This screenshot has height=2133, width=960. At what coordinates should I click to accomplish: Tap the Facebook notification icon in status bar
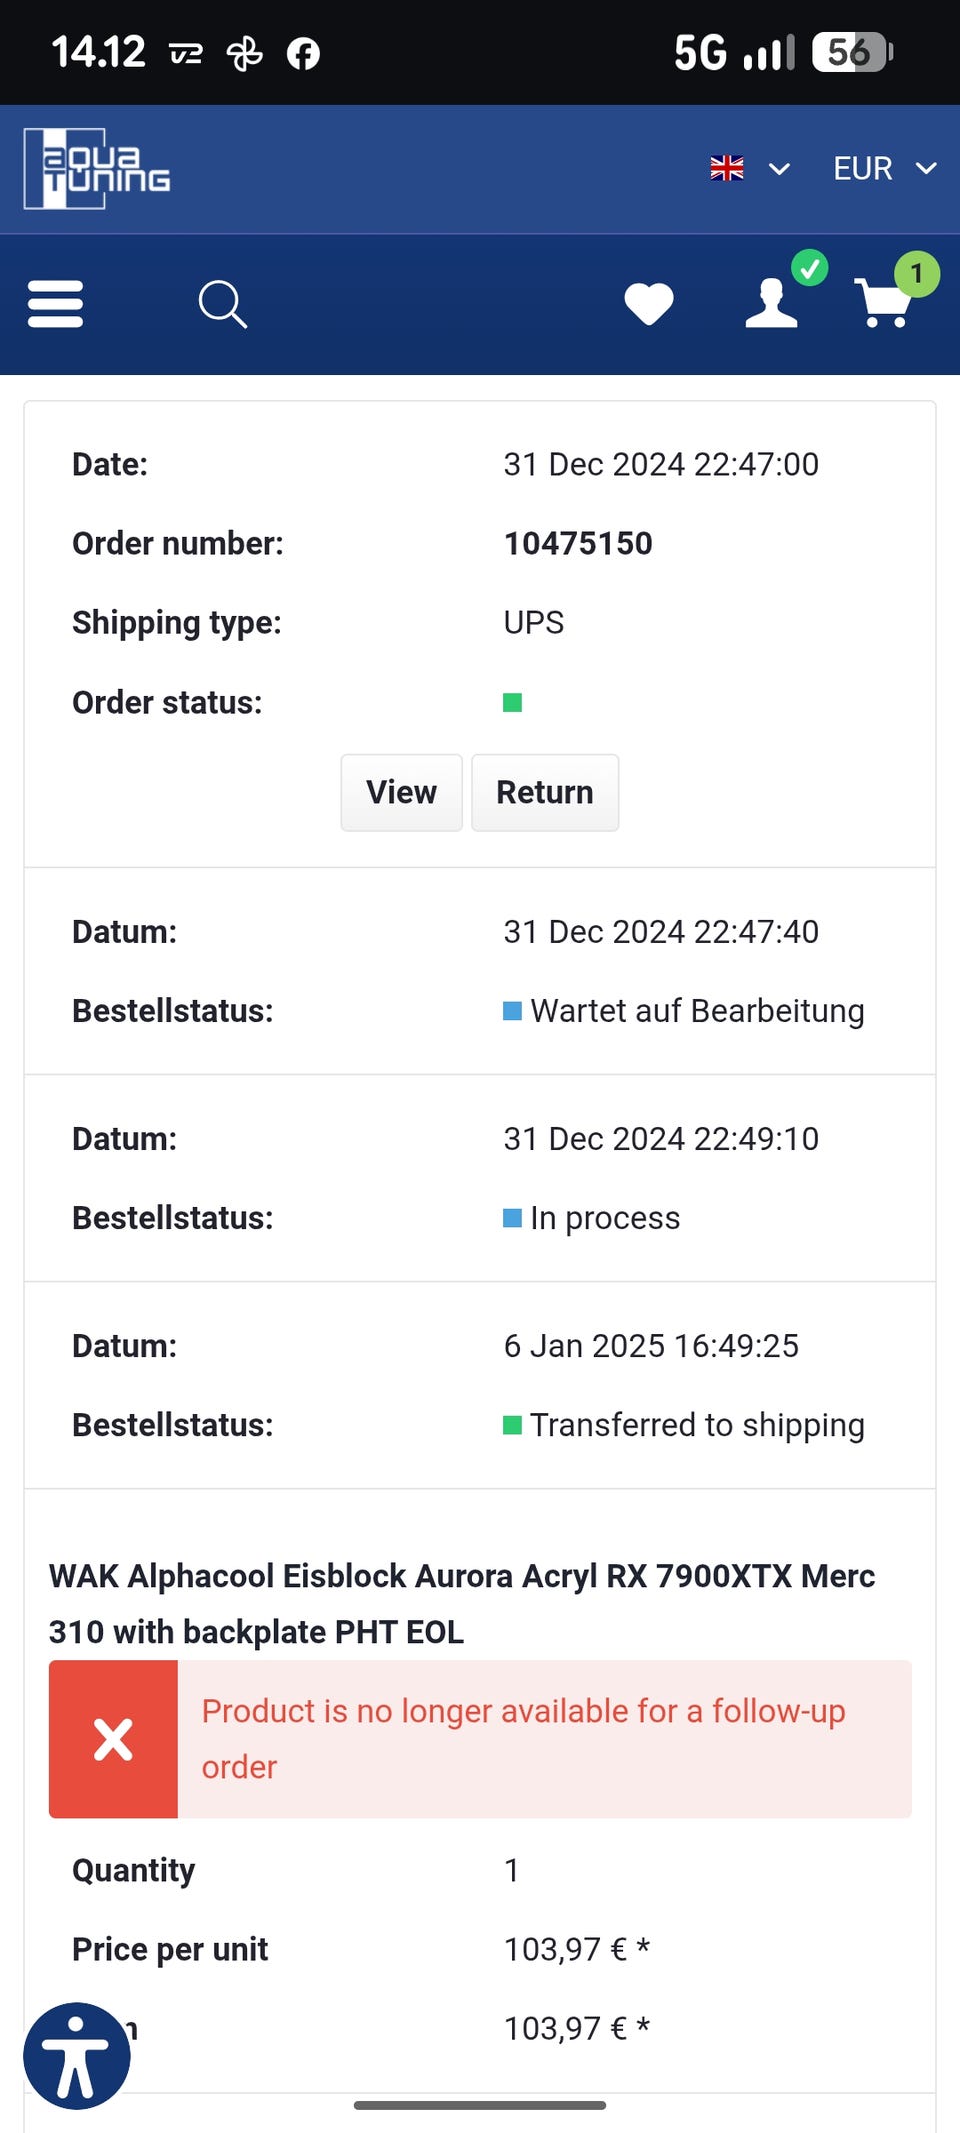pos(303,53)
